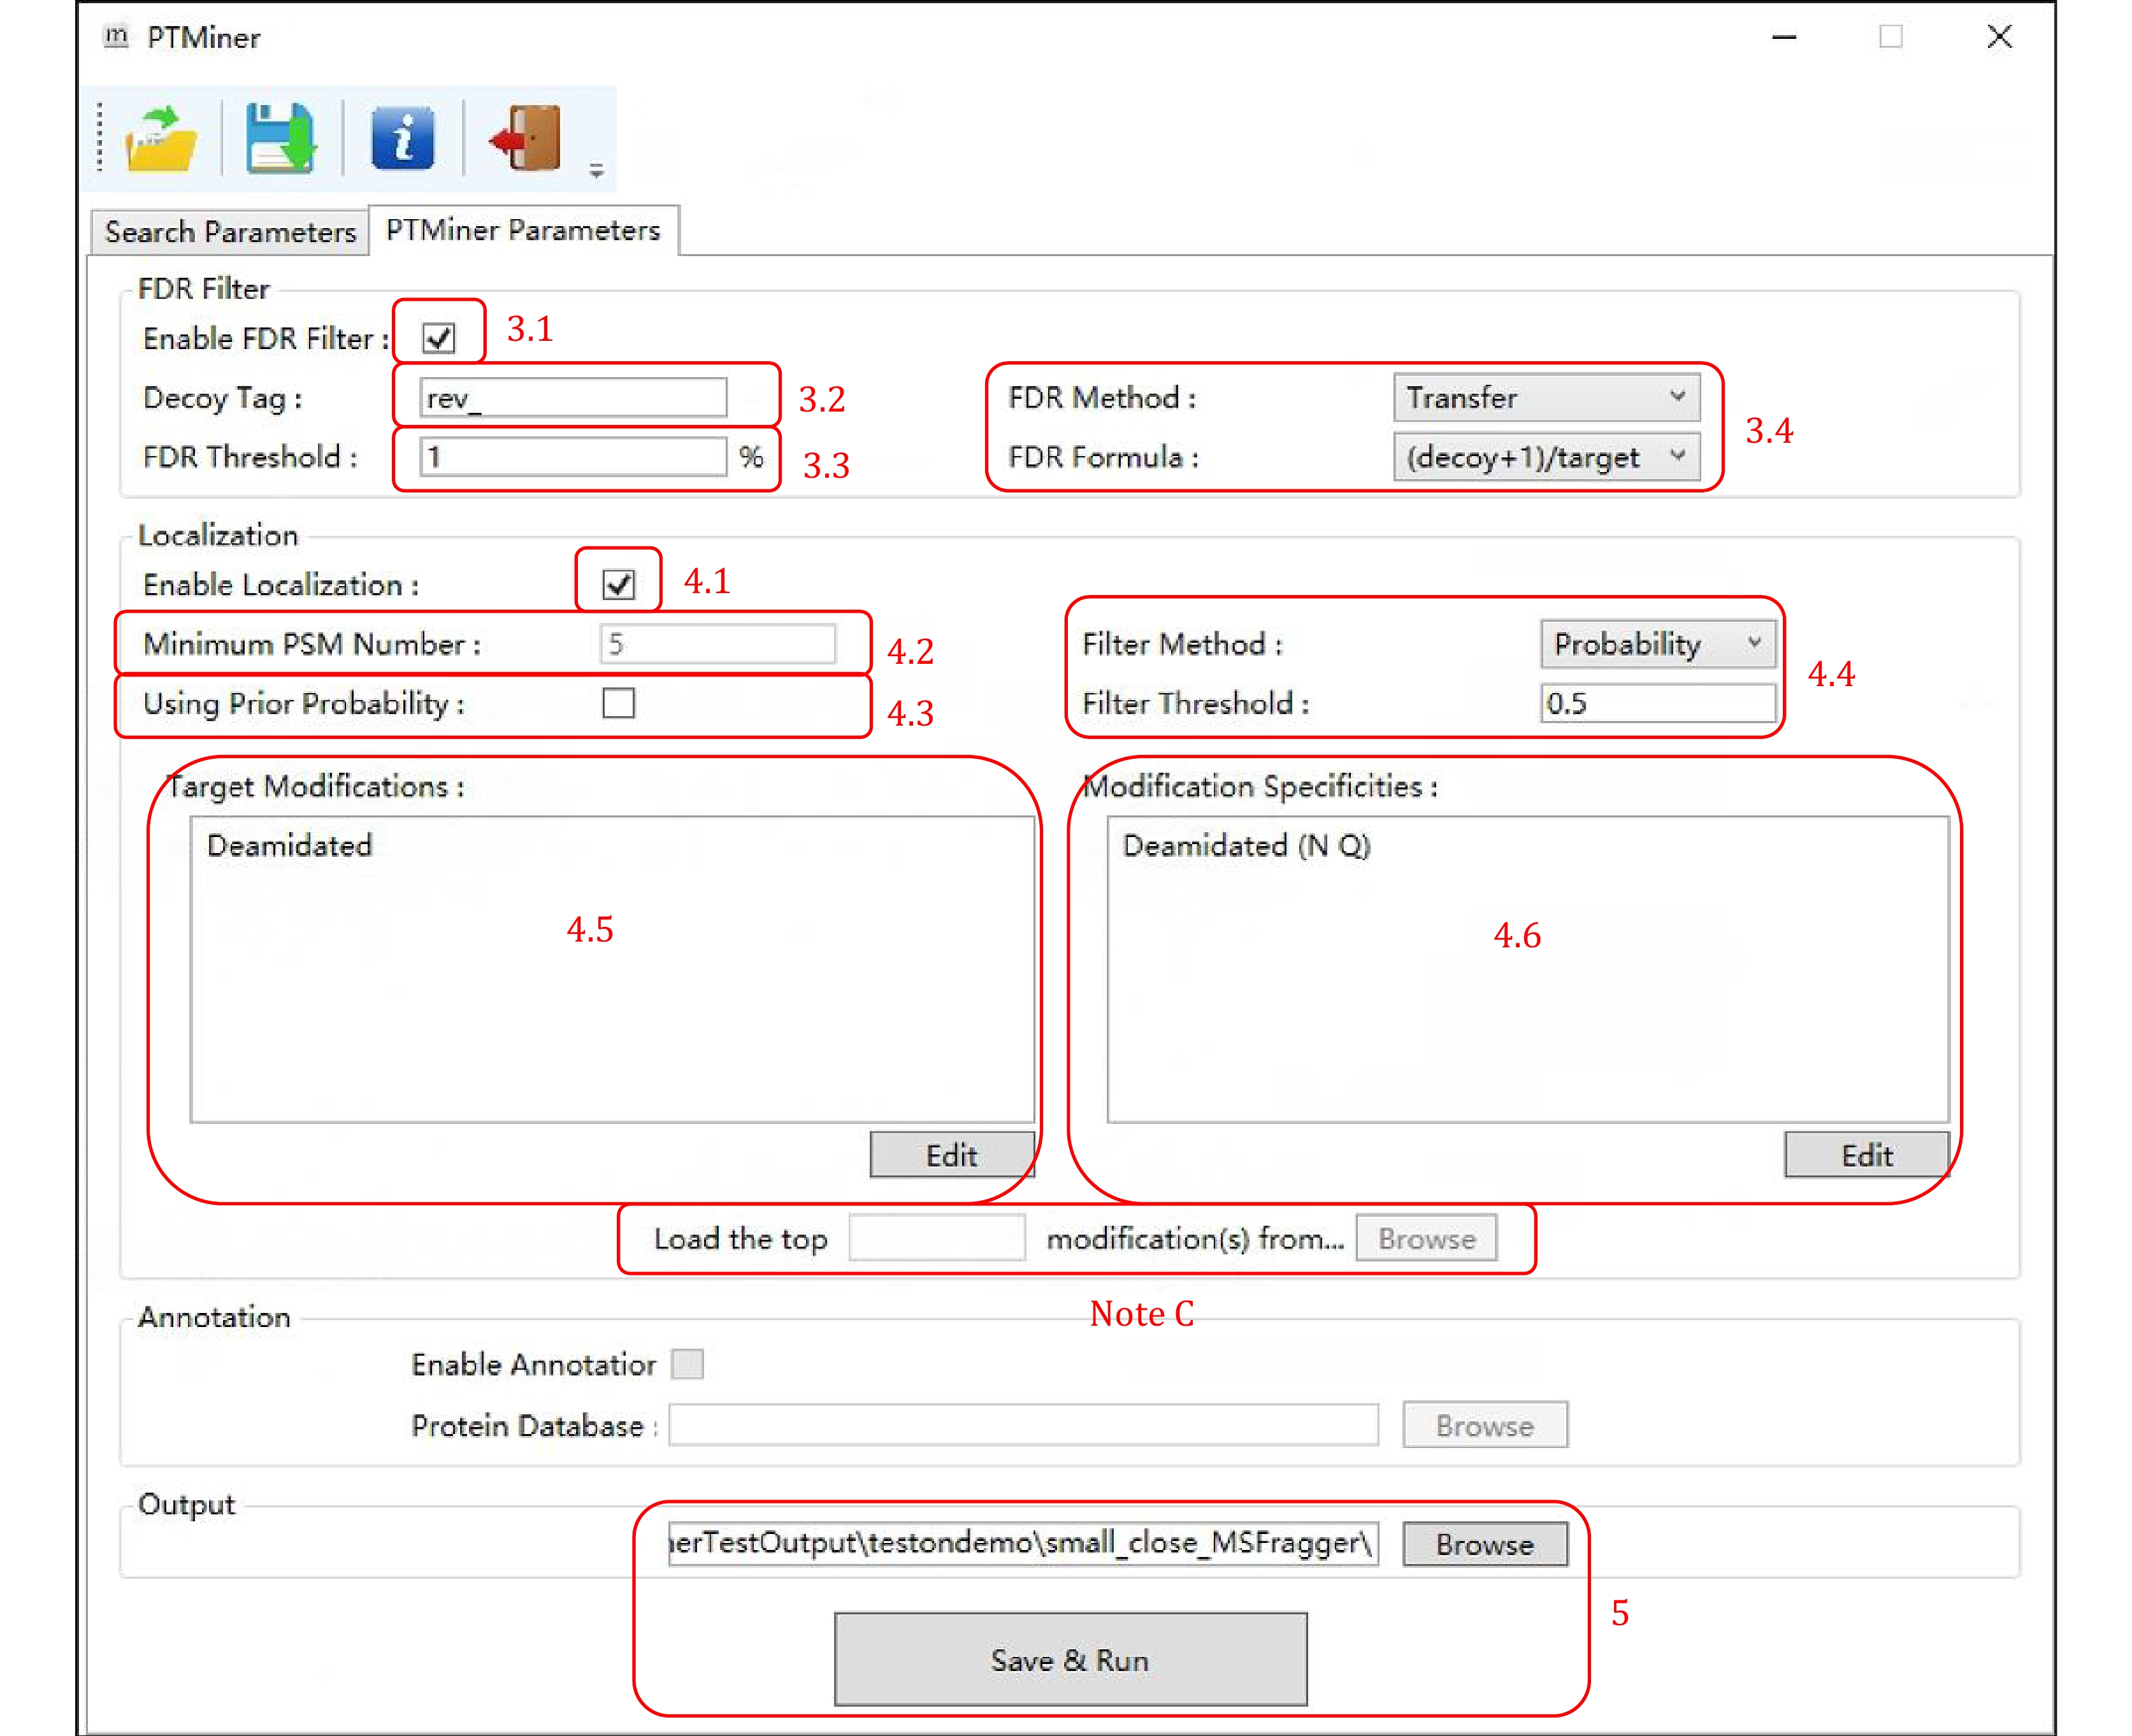Click the Decoy Tag input field
The height and width of the screenshot is (1736, 2132).
tap(573, 398)
